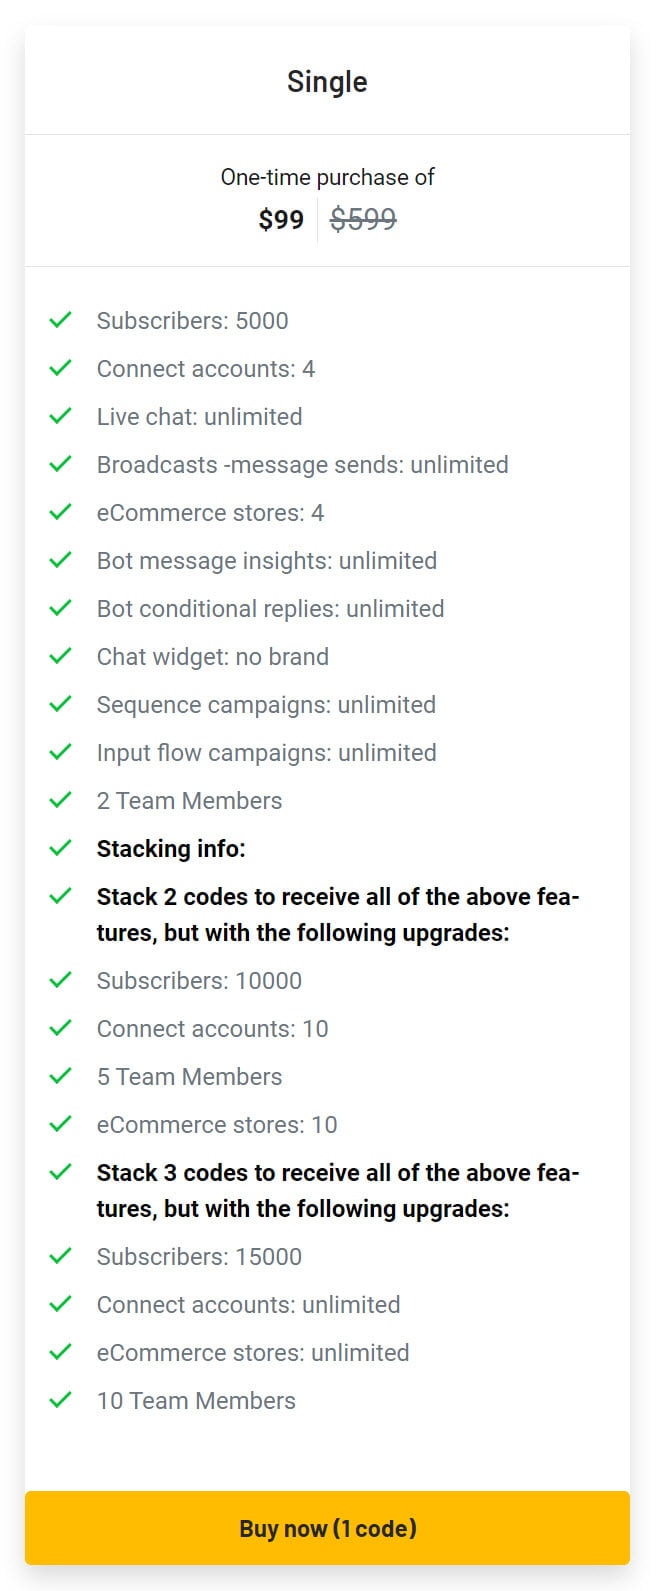
Task: Click the checkmark beside Subscribers: 5000
Action: (x=61, y=320)
